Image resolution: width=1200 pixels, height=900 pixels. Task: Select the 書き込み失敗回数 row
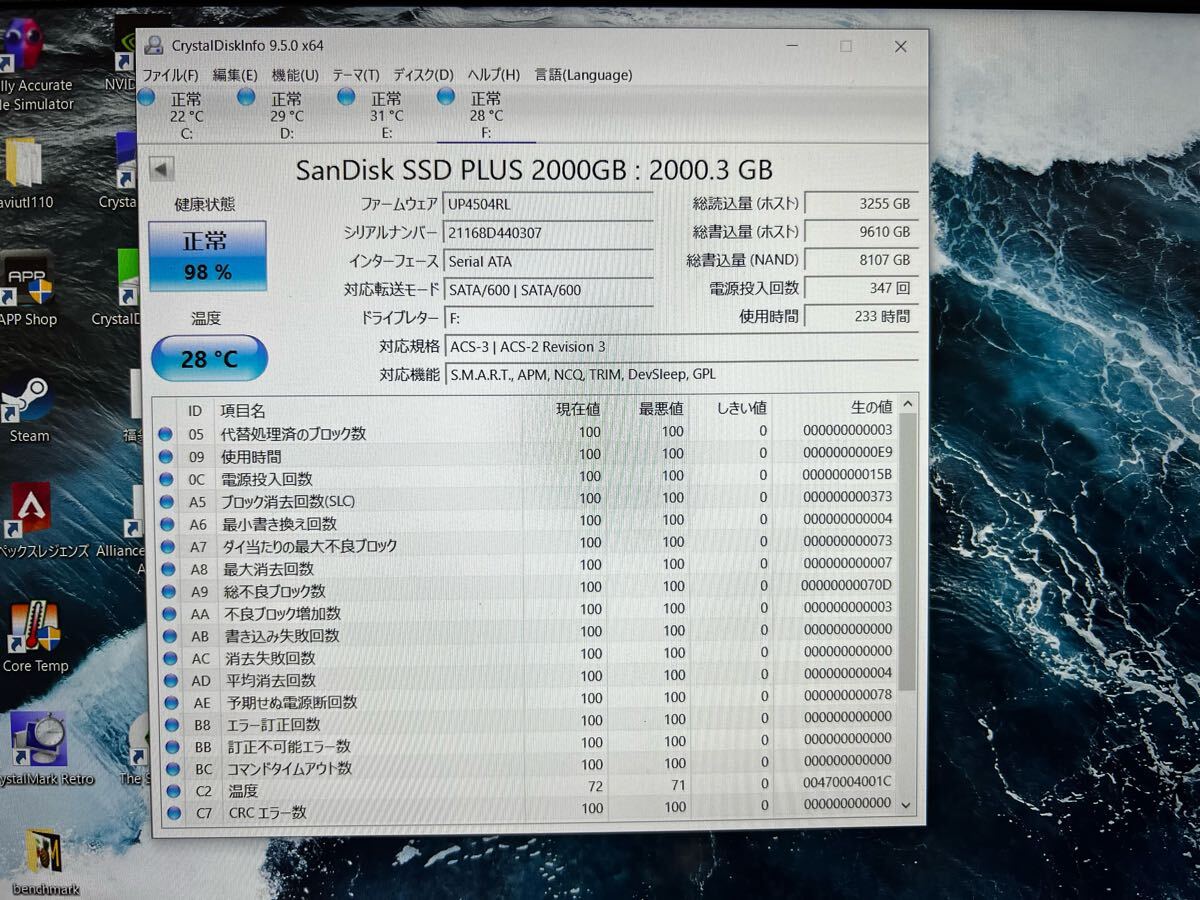click(x=527, y=634)
